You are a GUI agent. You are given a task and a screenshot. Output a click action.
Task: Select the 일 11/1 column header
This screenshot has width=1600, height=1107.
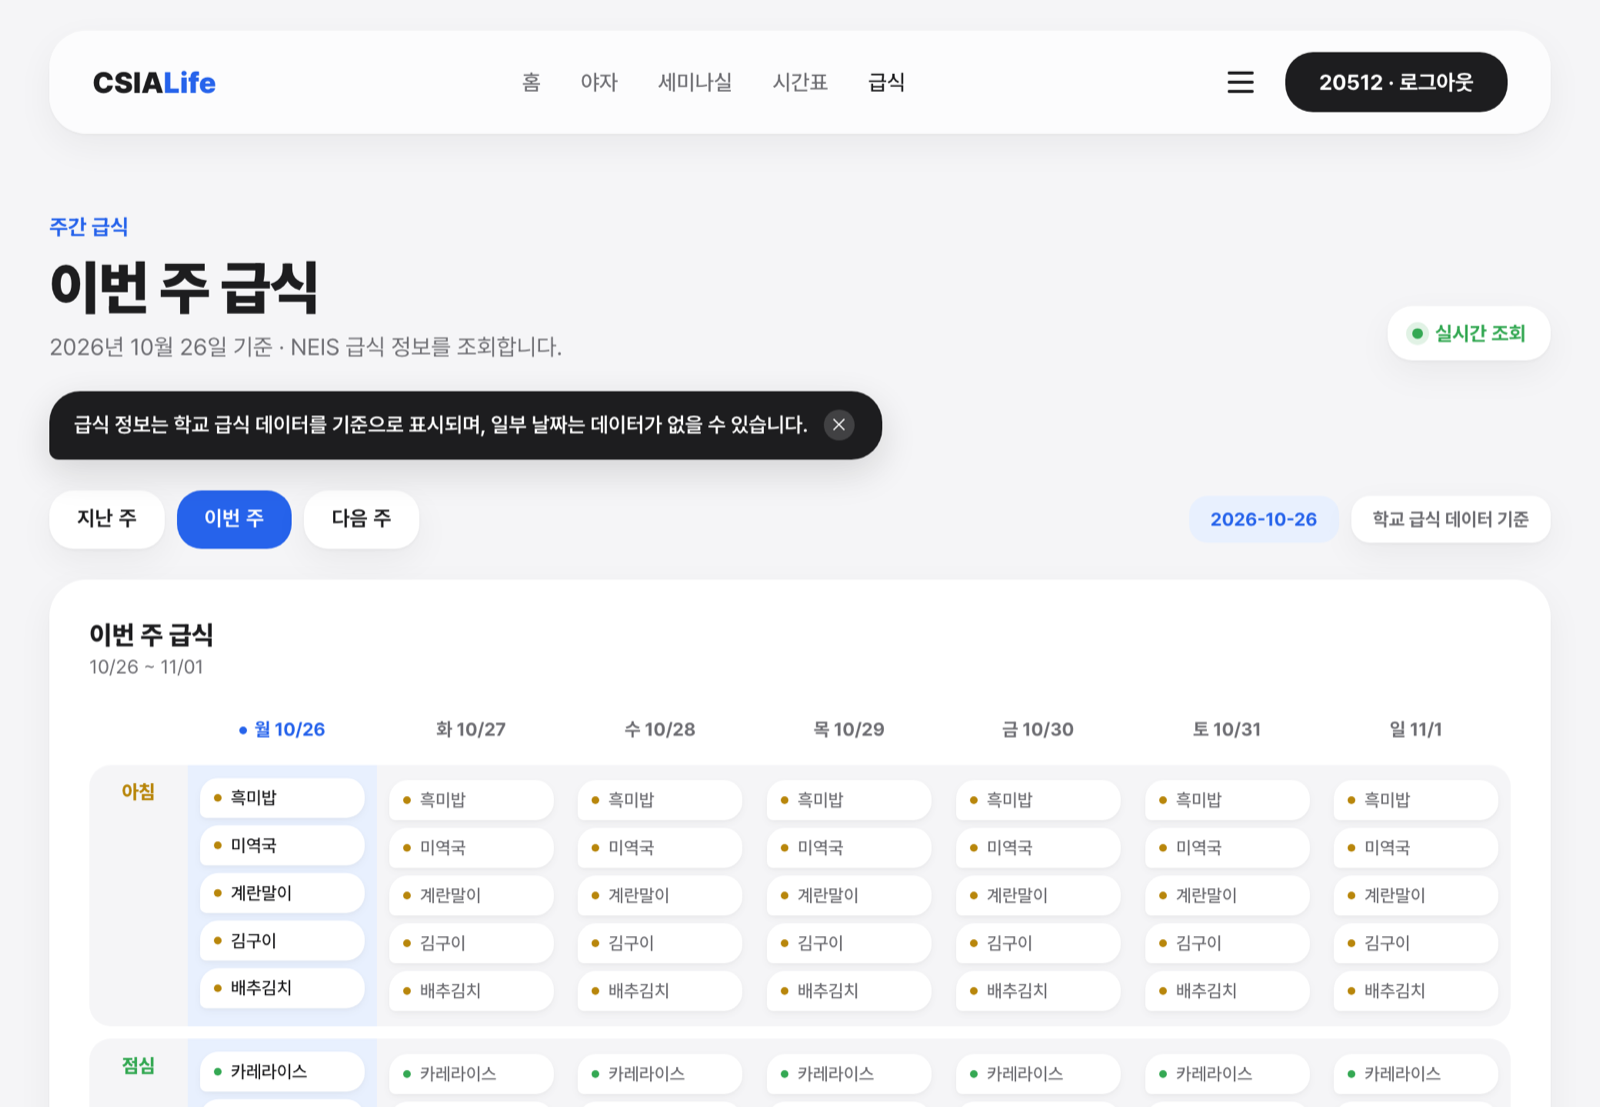[1416, 729]
